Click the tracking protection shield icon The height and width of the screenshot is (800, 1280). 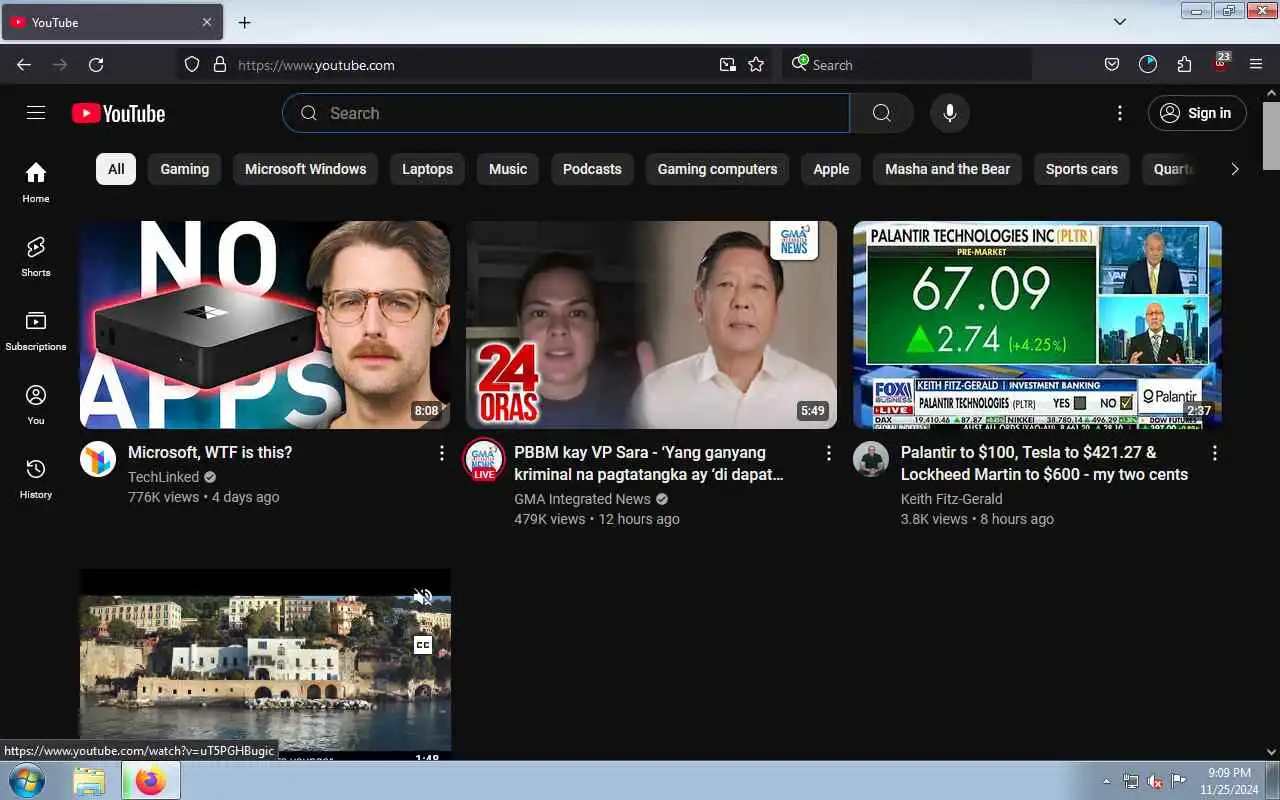point(192,65)
